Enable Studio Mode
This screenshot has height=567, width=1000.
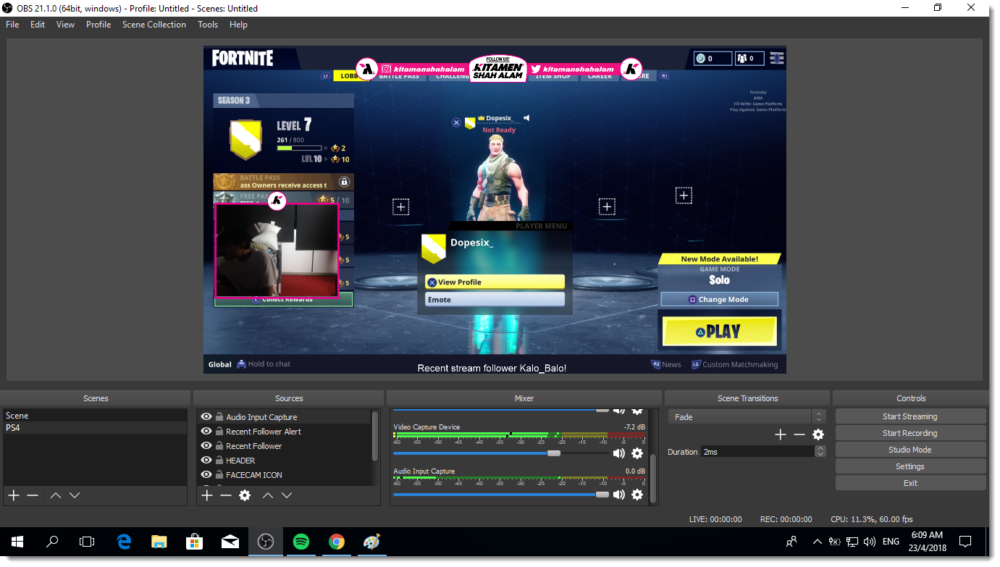point(910,450)
